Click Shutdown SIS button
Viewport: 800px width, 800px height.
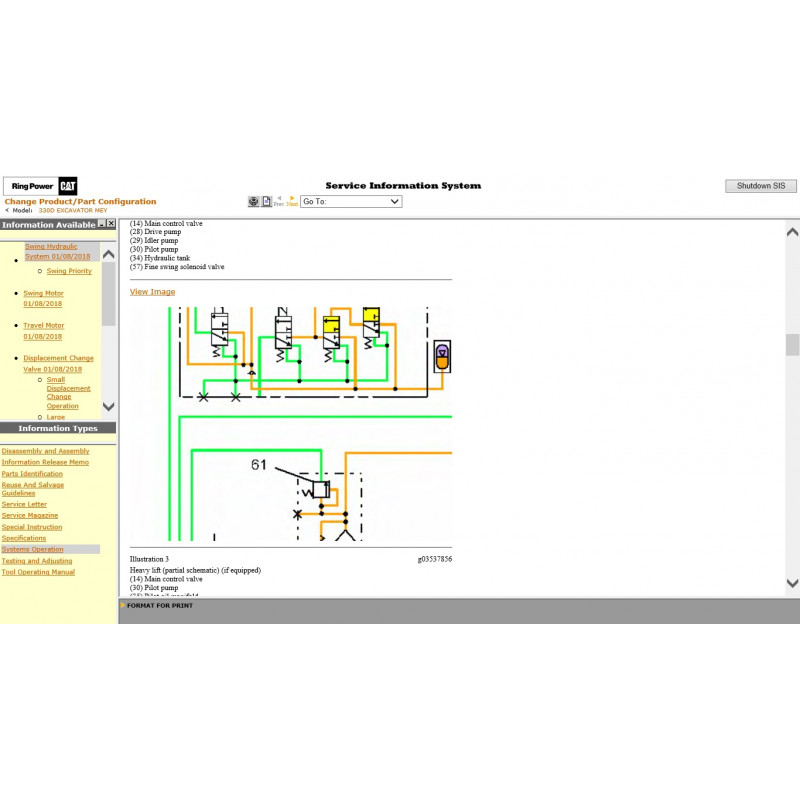coord(760,186)
